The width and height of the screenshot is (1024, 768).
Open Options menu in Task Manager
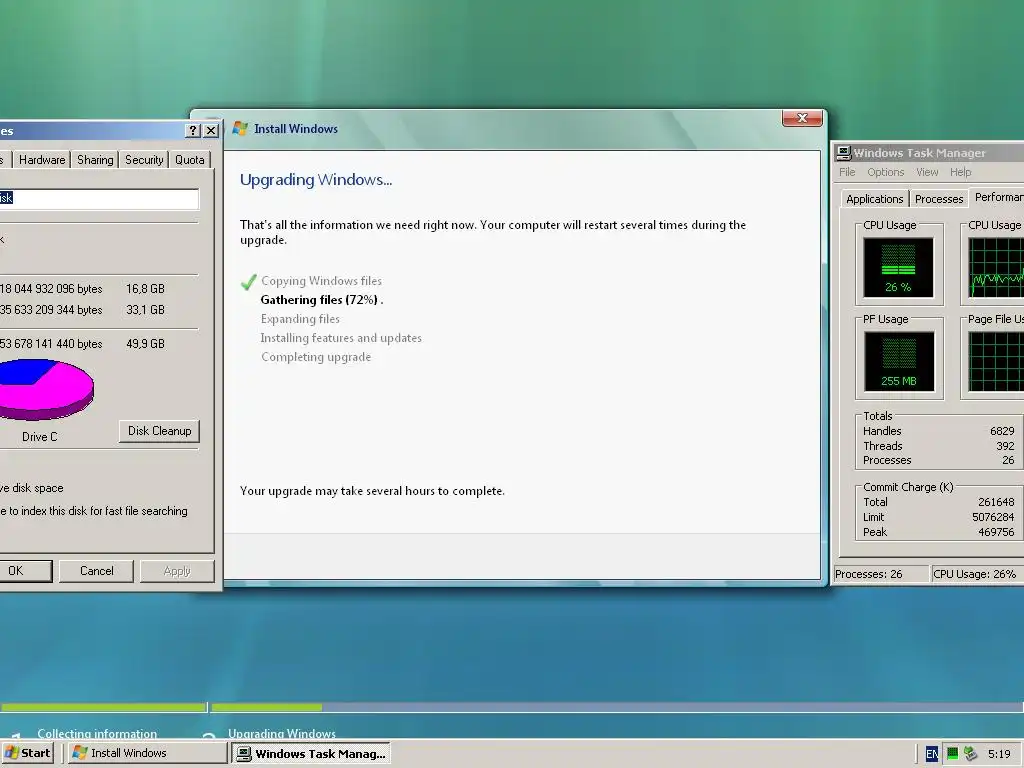click(x=886, y=172)
